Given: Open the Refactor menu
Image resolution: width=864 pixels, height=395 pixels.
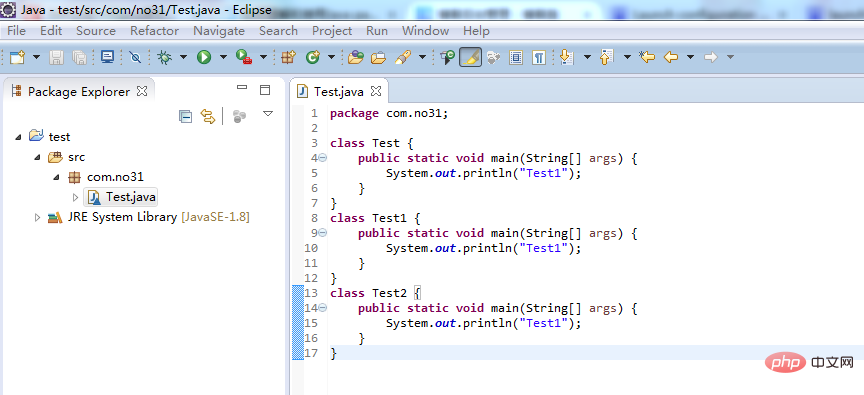Looking at the screenshot, I should (154, 31).
